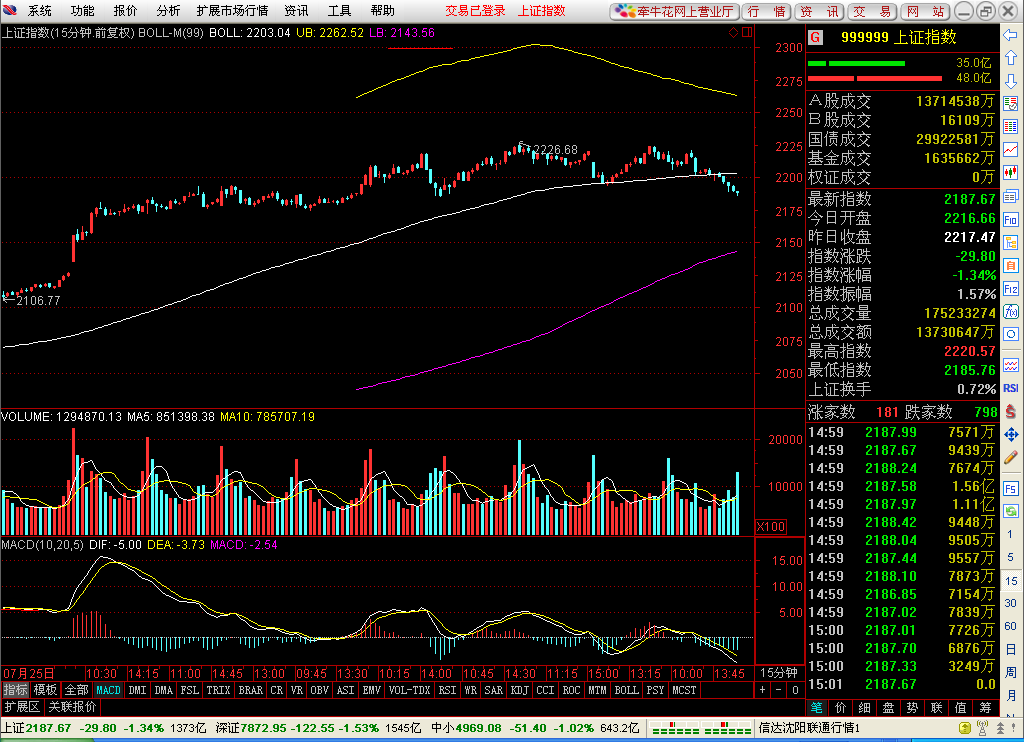Click the F5 chart toggle icon
The height and width of the screenshot is (742, 1024).
[x=1011, y=489]
